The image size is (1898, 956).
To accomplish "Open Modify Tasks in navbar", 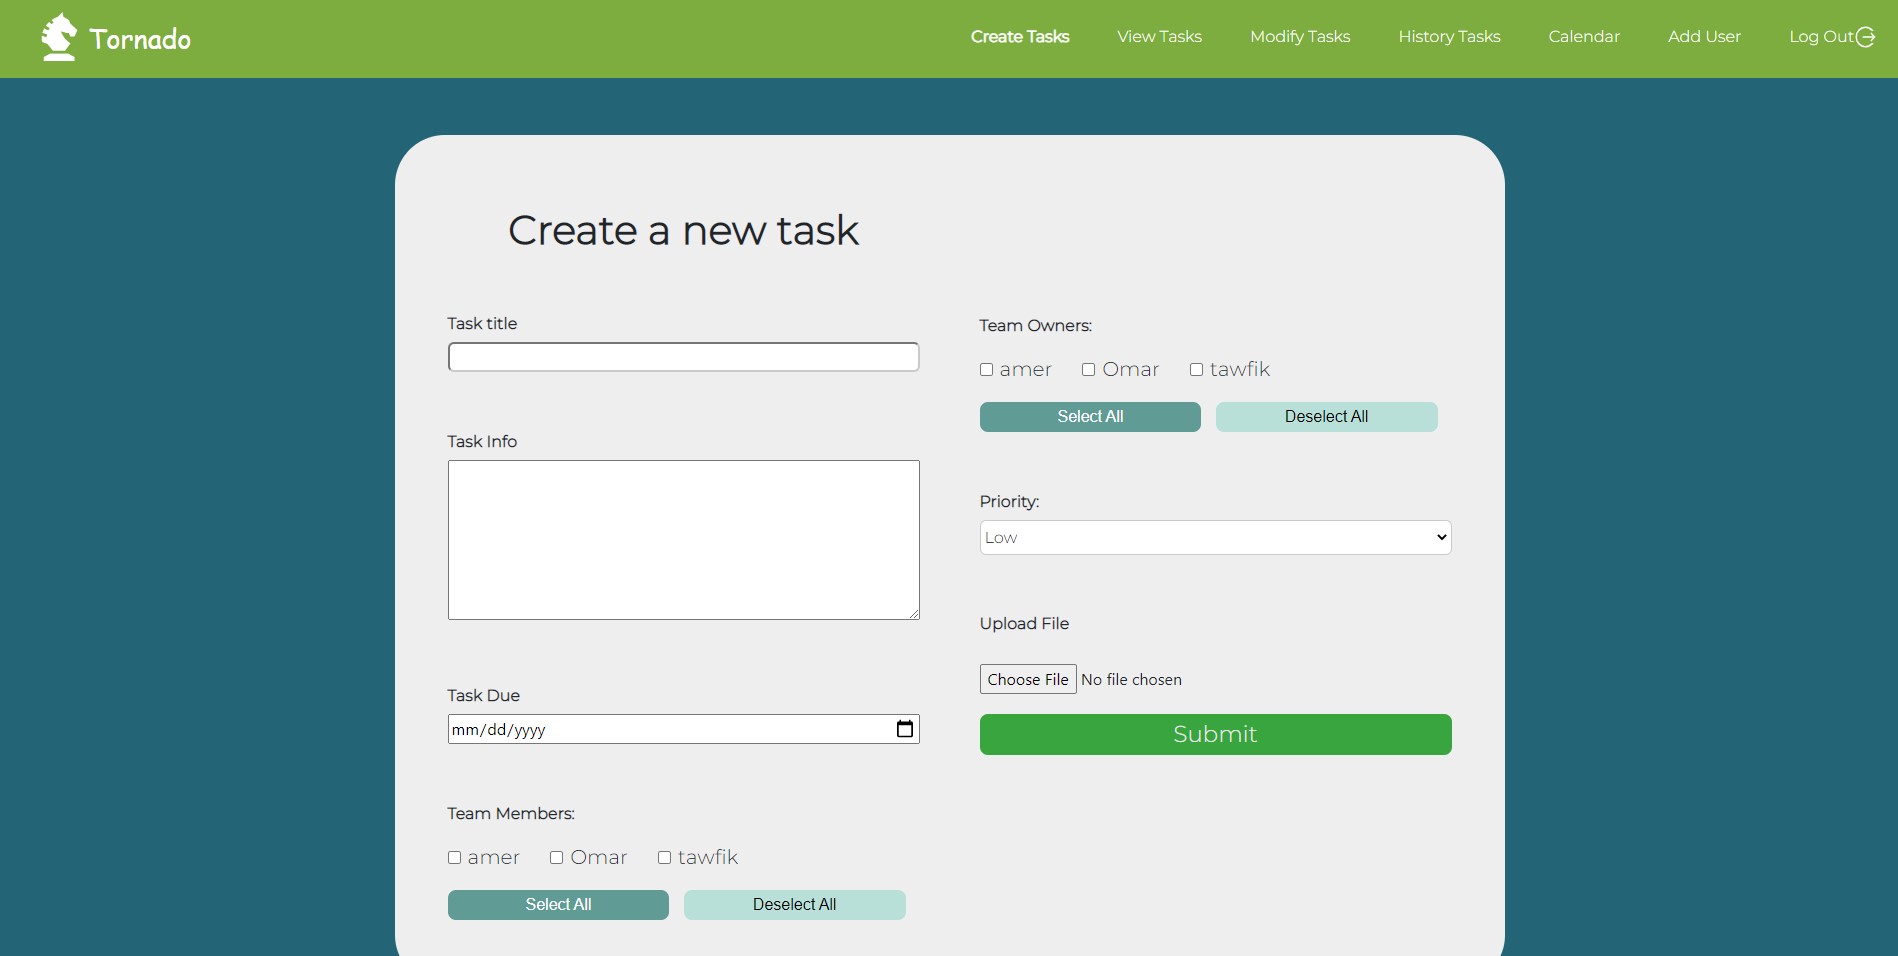I will (x=1300, y=37).
